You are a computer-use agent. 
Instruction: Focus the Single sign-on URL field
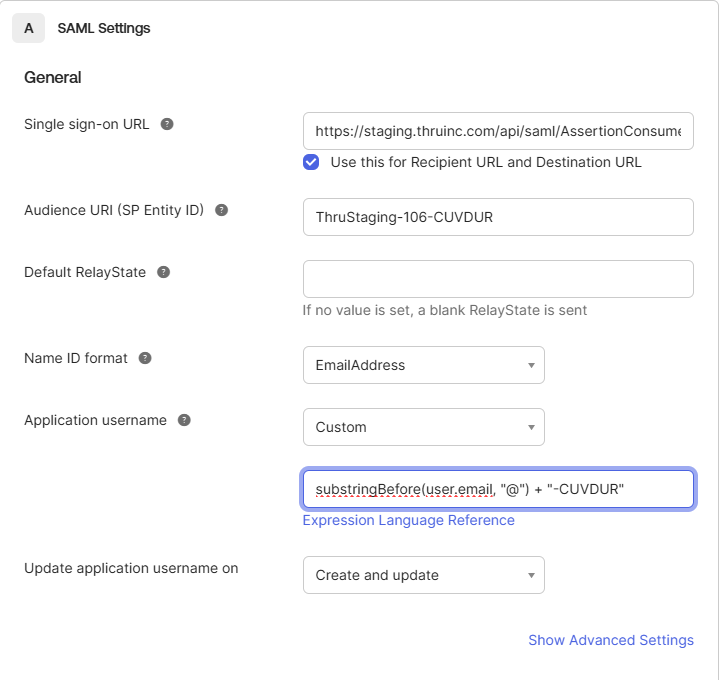tap(498, 131)
